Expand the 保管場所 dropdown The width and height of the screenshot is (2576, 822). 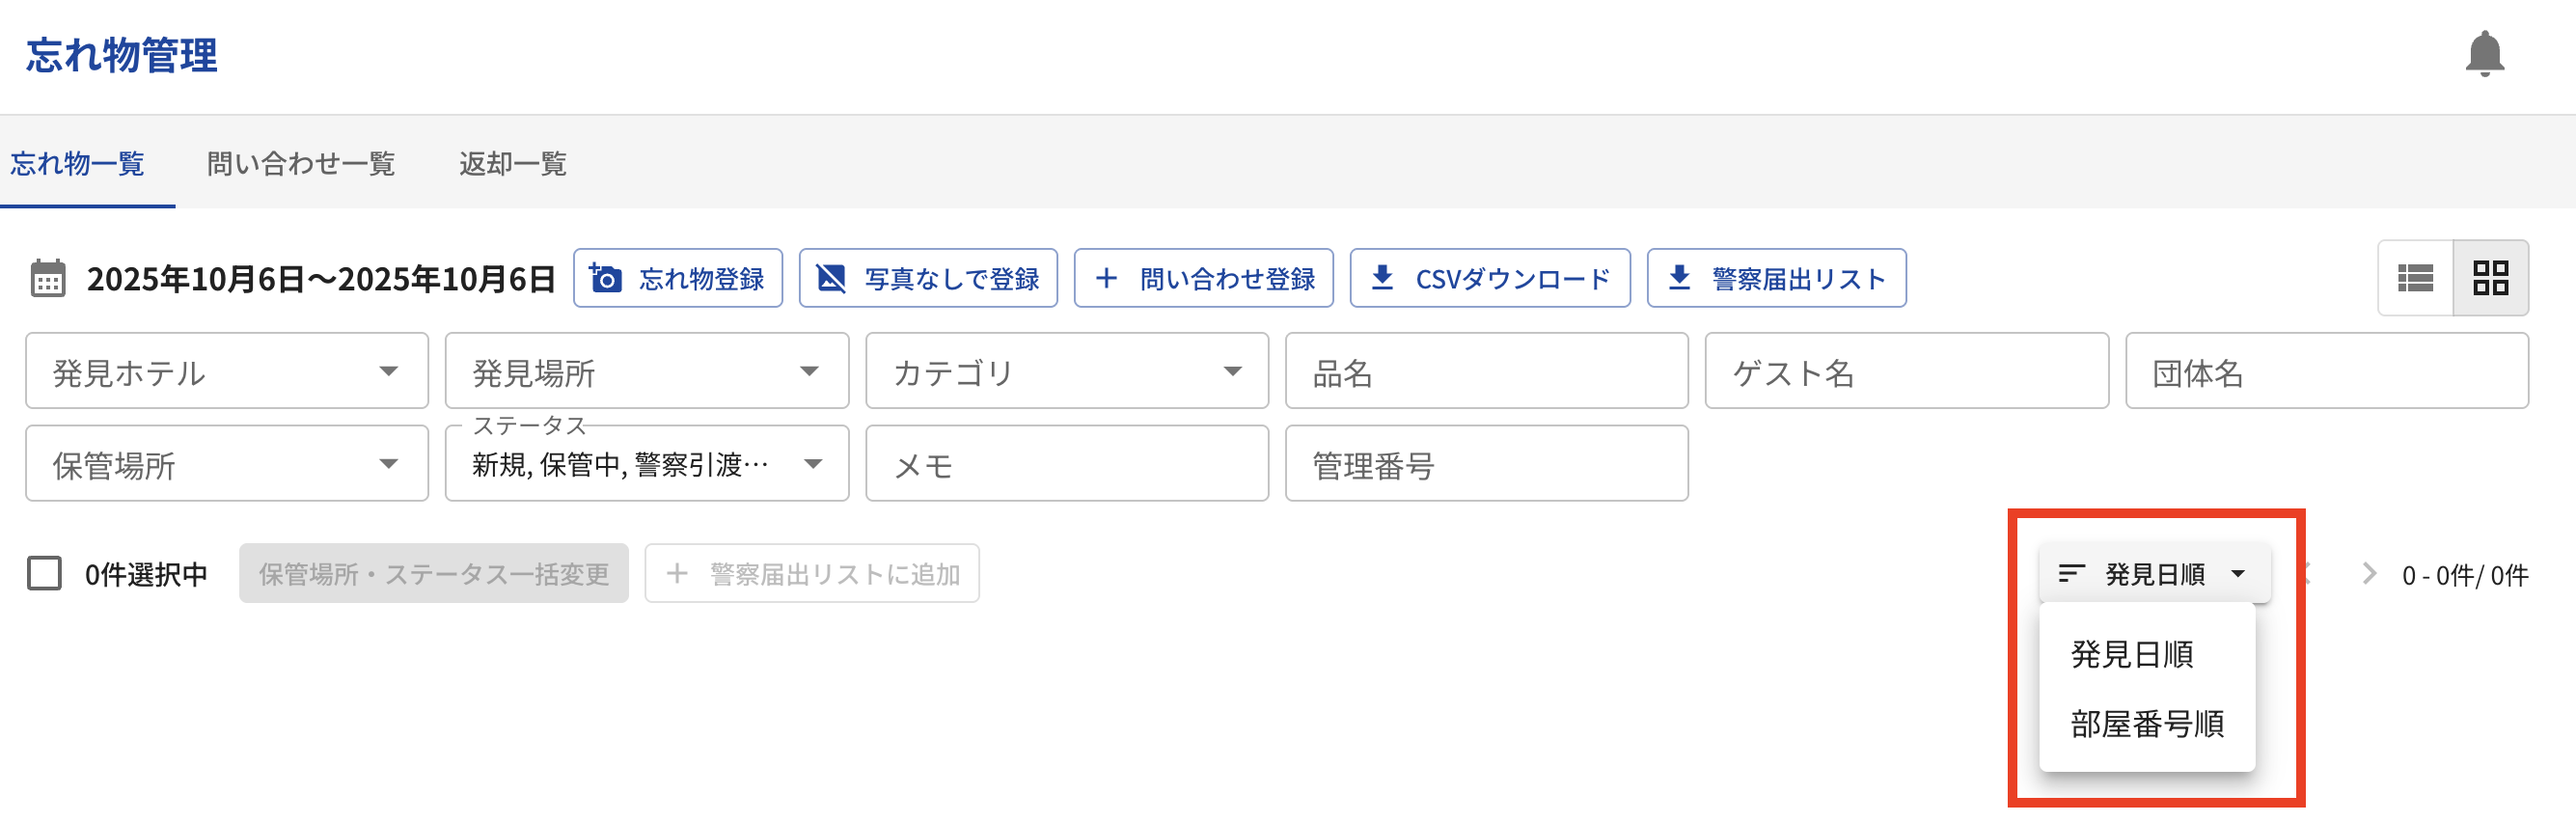tap(227, 465)
